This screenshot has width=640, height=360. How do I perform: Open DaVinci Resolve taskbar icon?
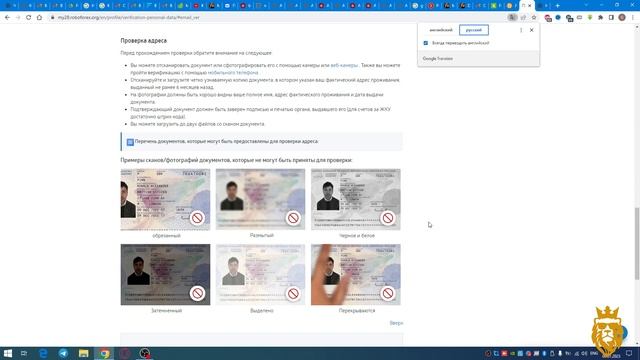pyautogui.click(x=144, y=353)
